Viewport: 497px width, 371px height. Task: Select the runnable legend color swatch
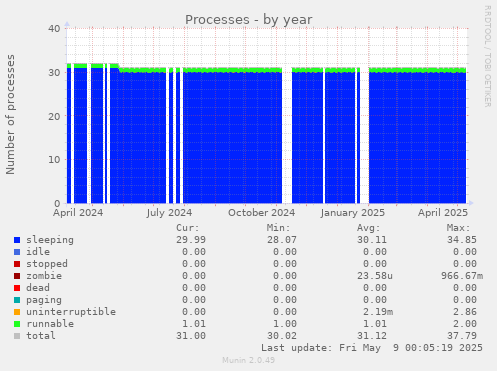pyautogui.click(x=17, y=324)
